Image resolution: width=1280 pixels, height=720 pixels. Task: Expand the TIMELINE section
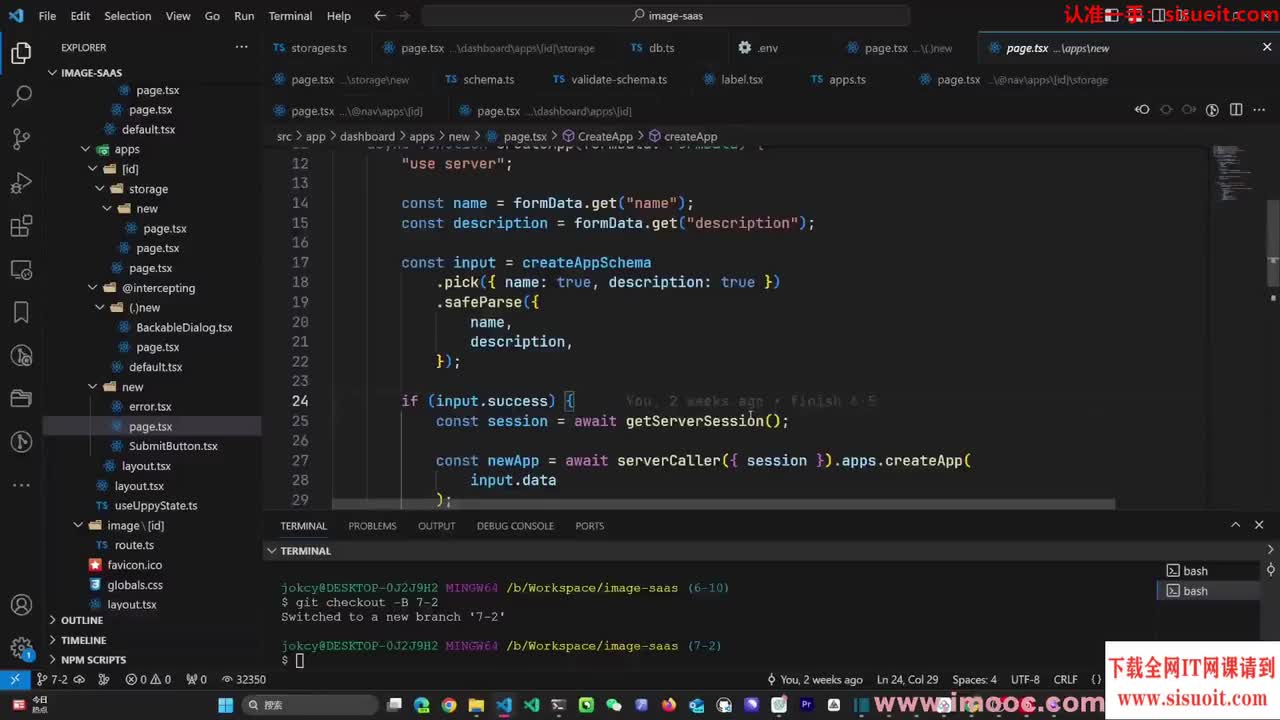[84, 640]
